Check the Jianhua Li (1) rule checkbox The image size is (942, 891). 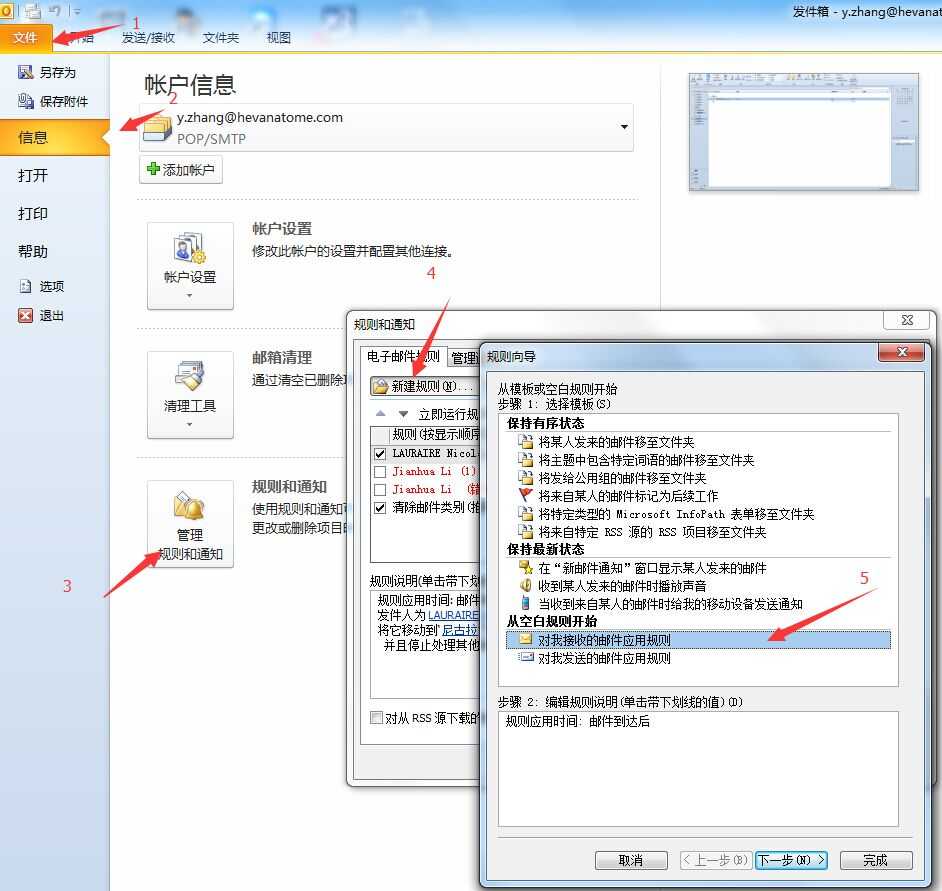coord(380,472)
